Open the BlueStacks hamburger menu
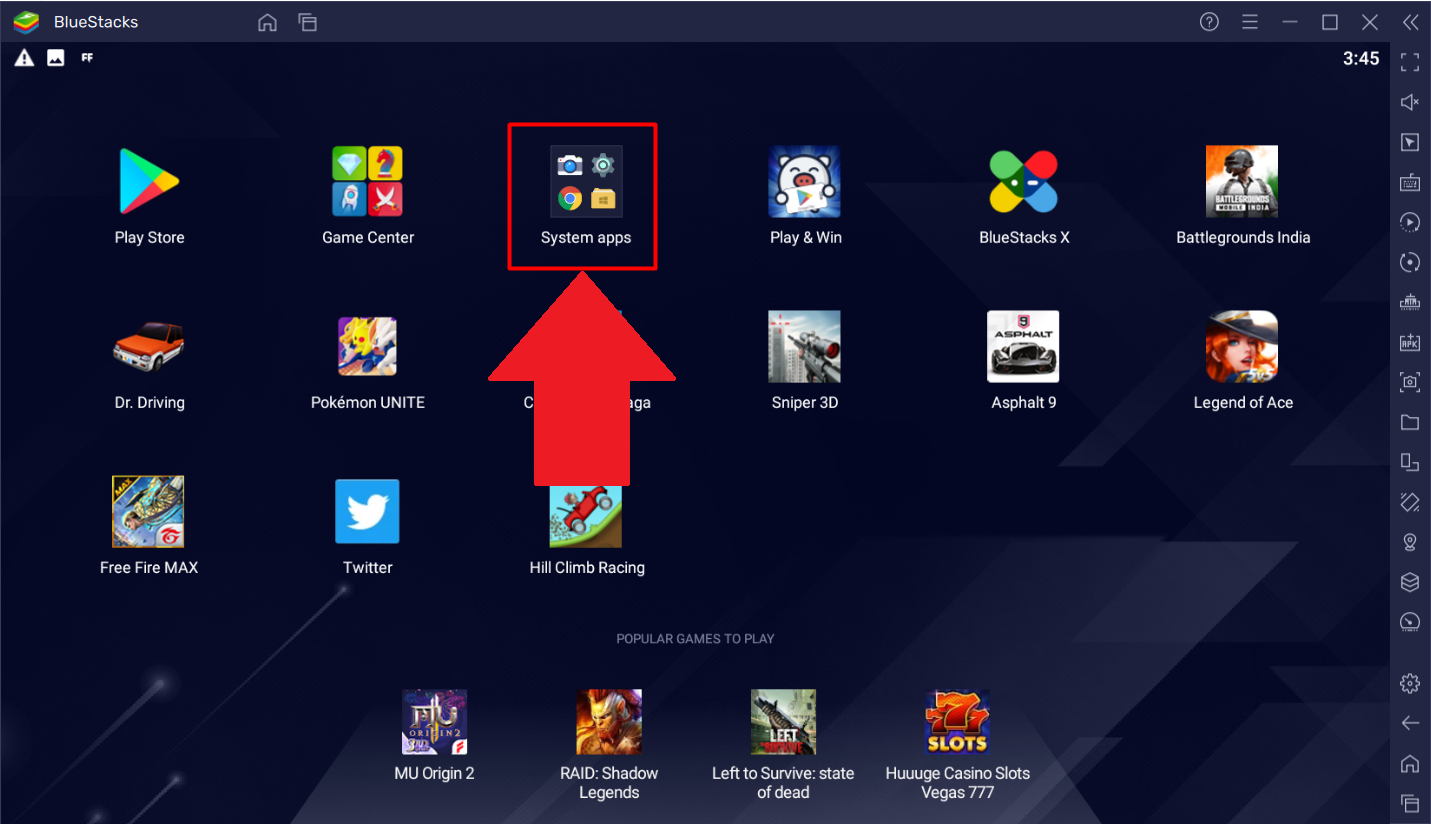Screen dimensions: 1431x824 point(1249,21)
